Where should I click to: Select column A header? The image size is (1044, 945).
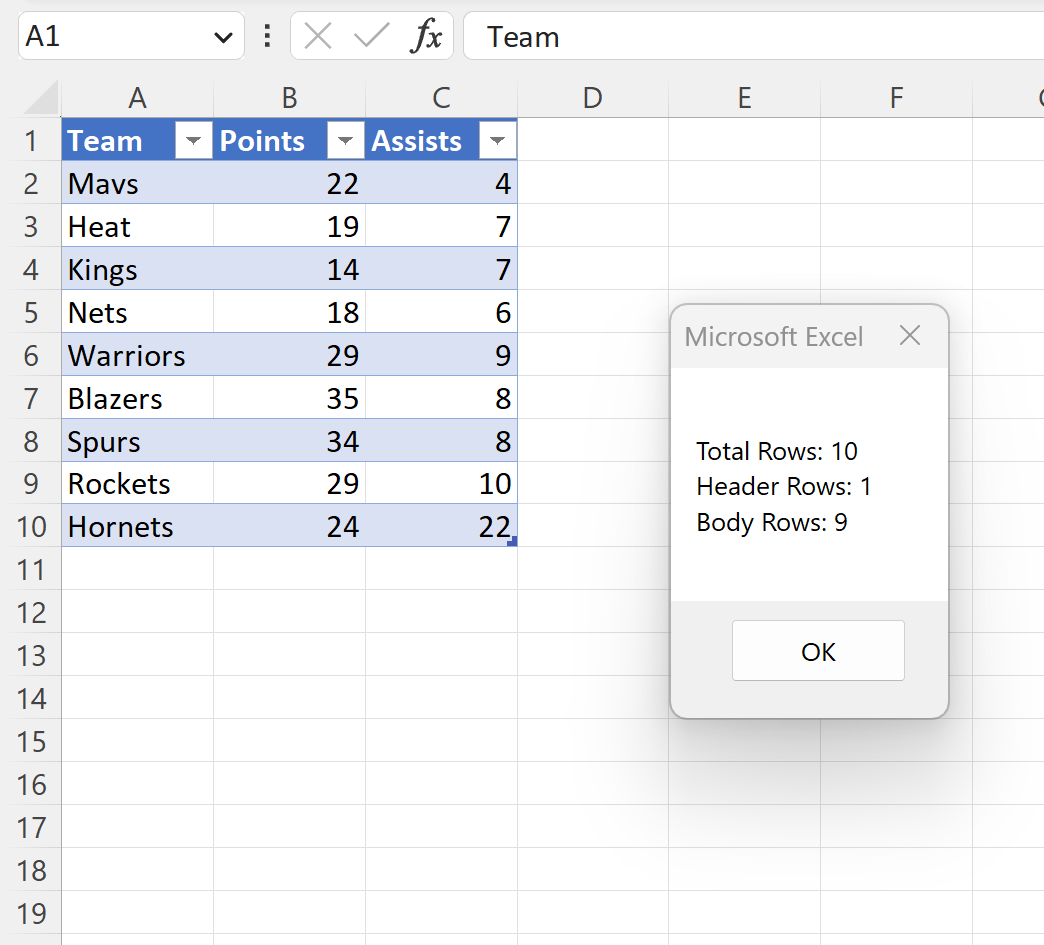(137, 98)
